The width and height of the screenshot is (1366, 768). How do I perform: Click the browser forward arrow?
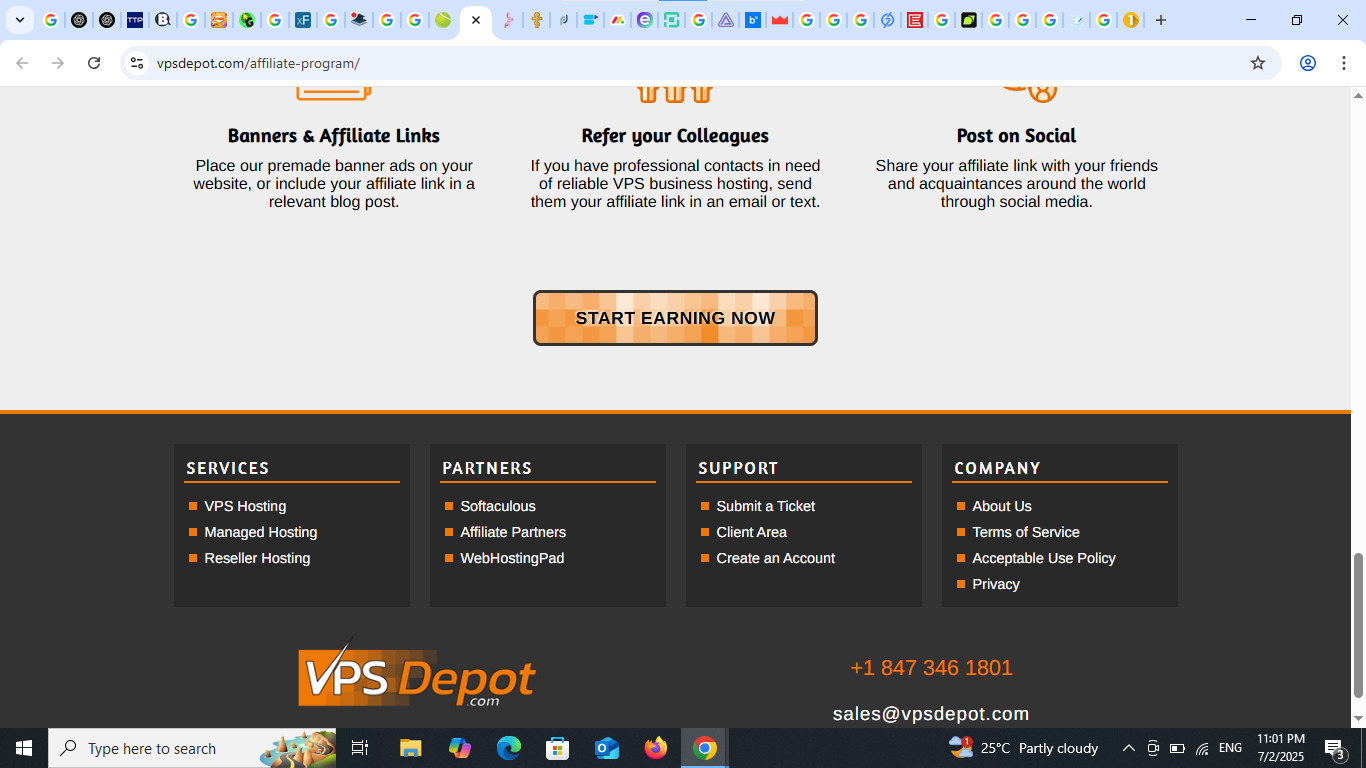58,63
